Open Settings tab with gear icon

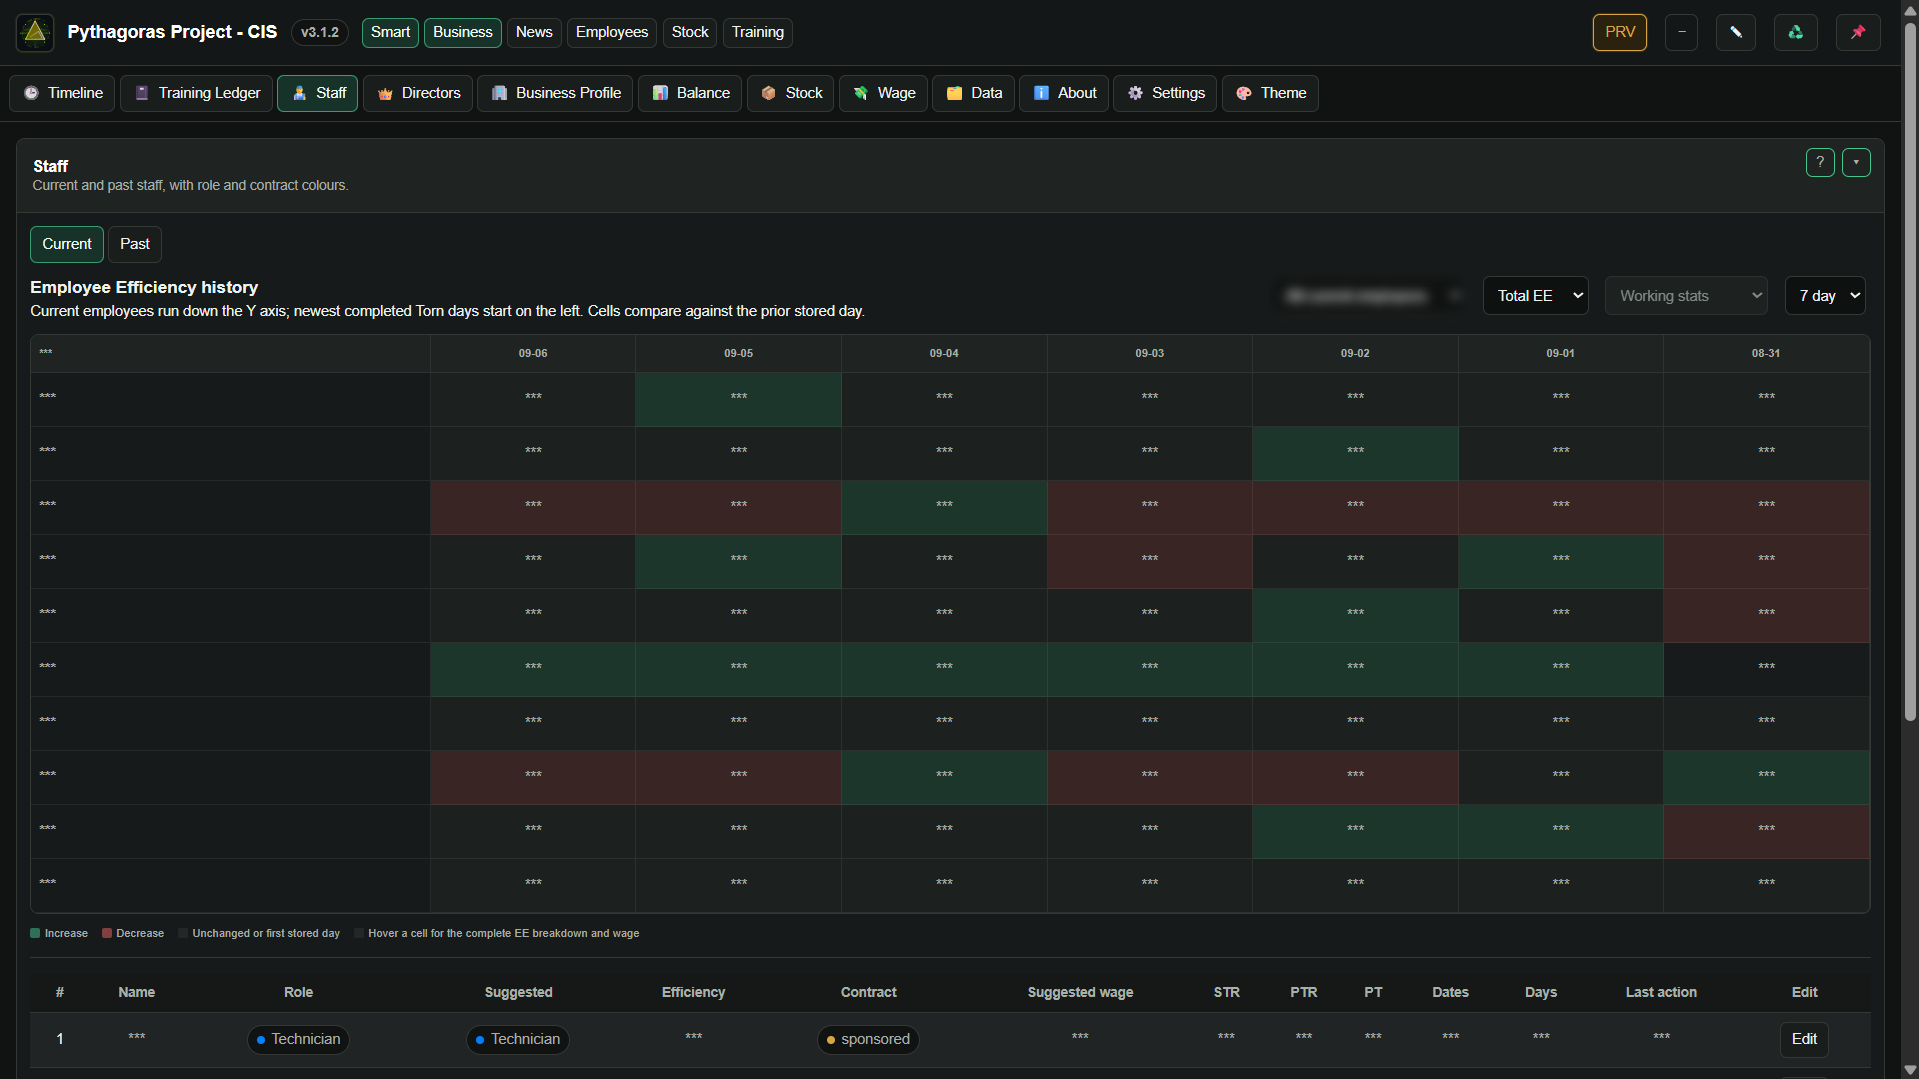(1165, 93)
